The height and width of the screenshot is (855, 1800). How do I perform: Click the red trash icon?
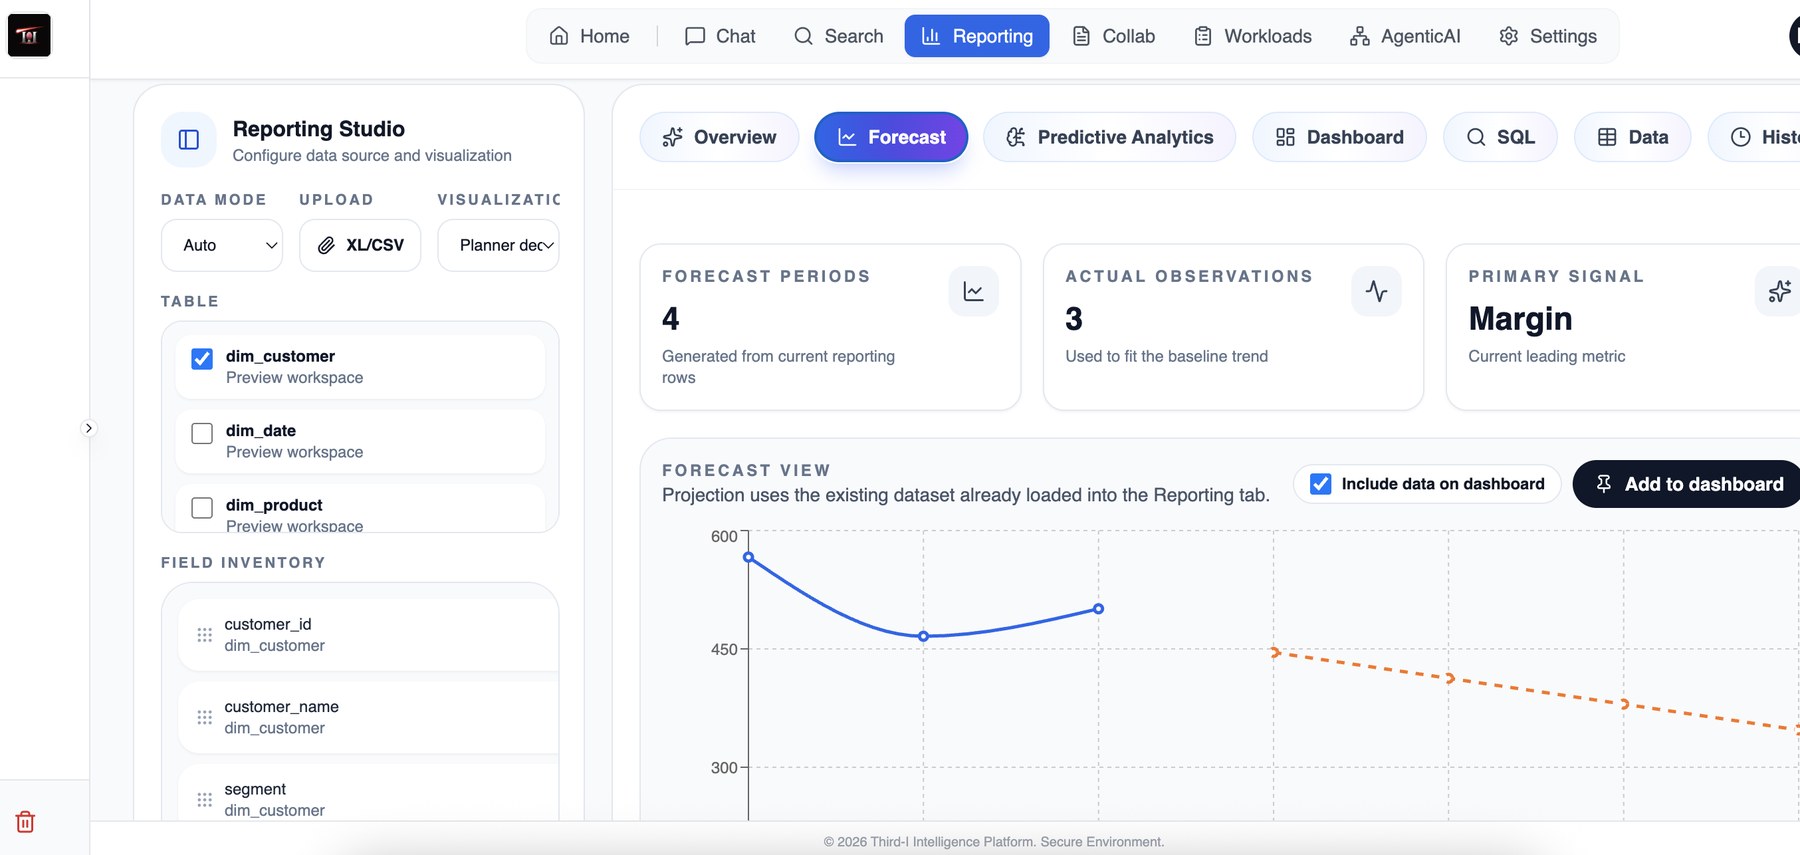point(25,822)
